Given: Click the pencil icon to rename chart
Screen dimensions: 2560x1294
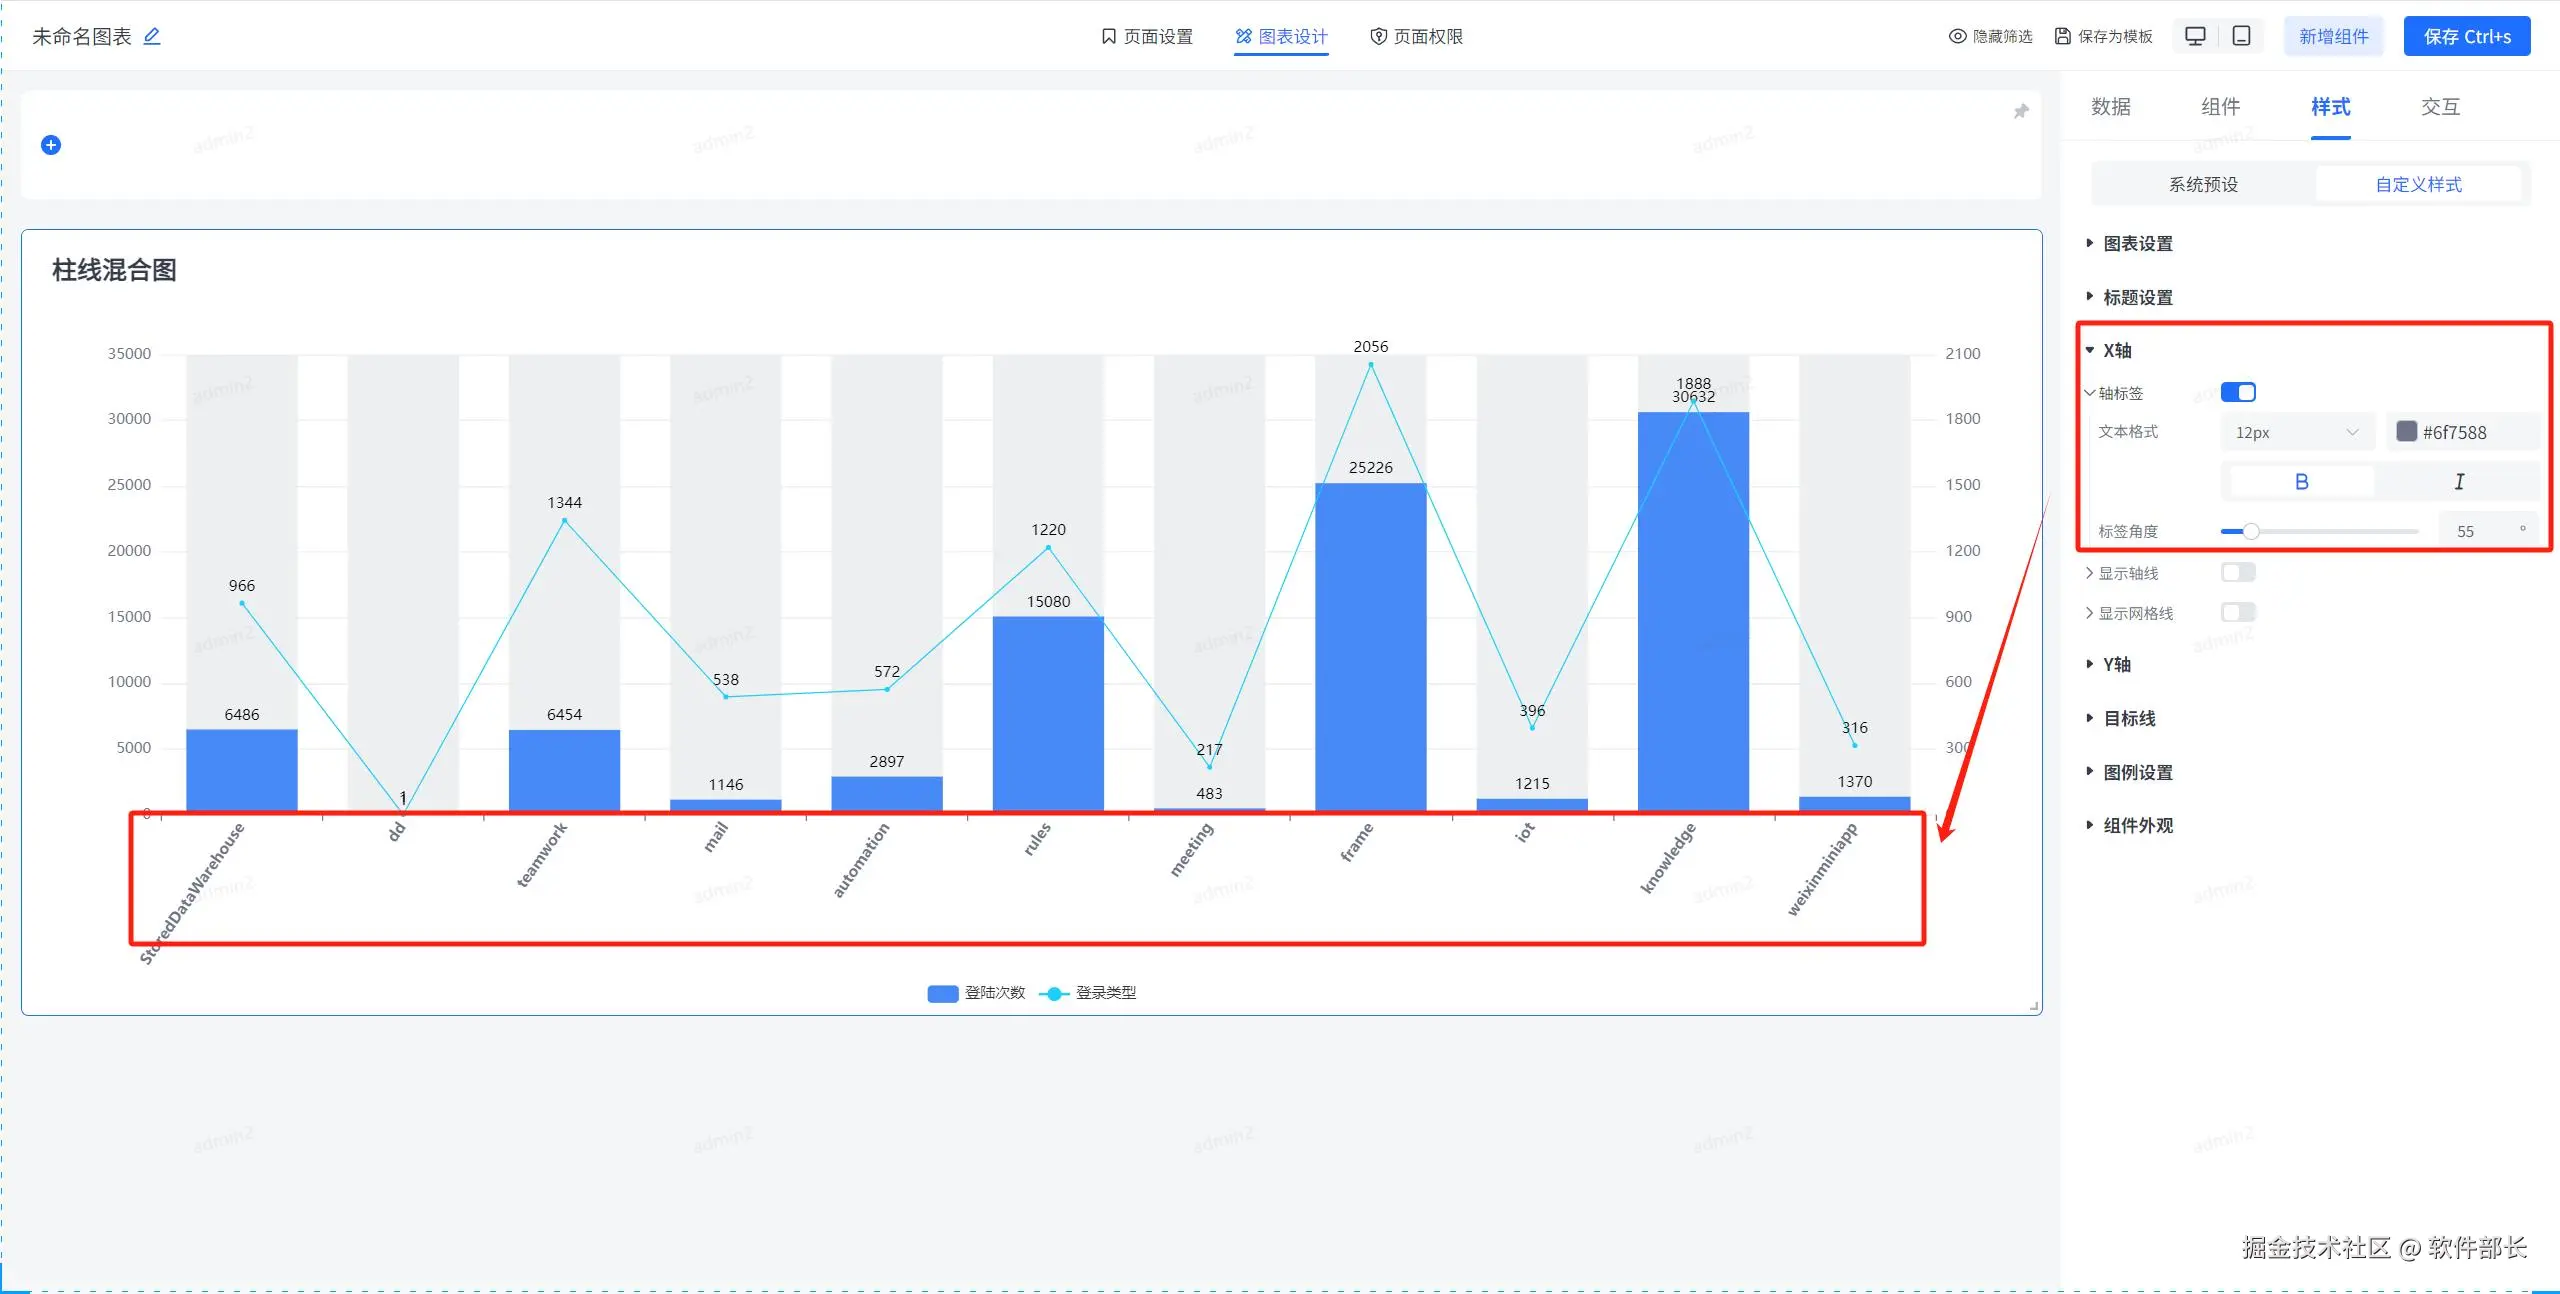Looking at the screenshot, I should point(152,36).
